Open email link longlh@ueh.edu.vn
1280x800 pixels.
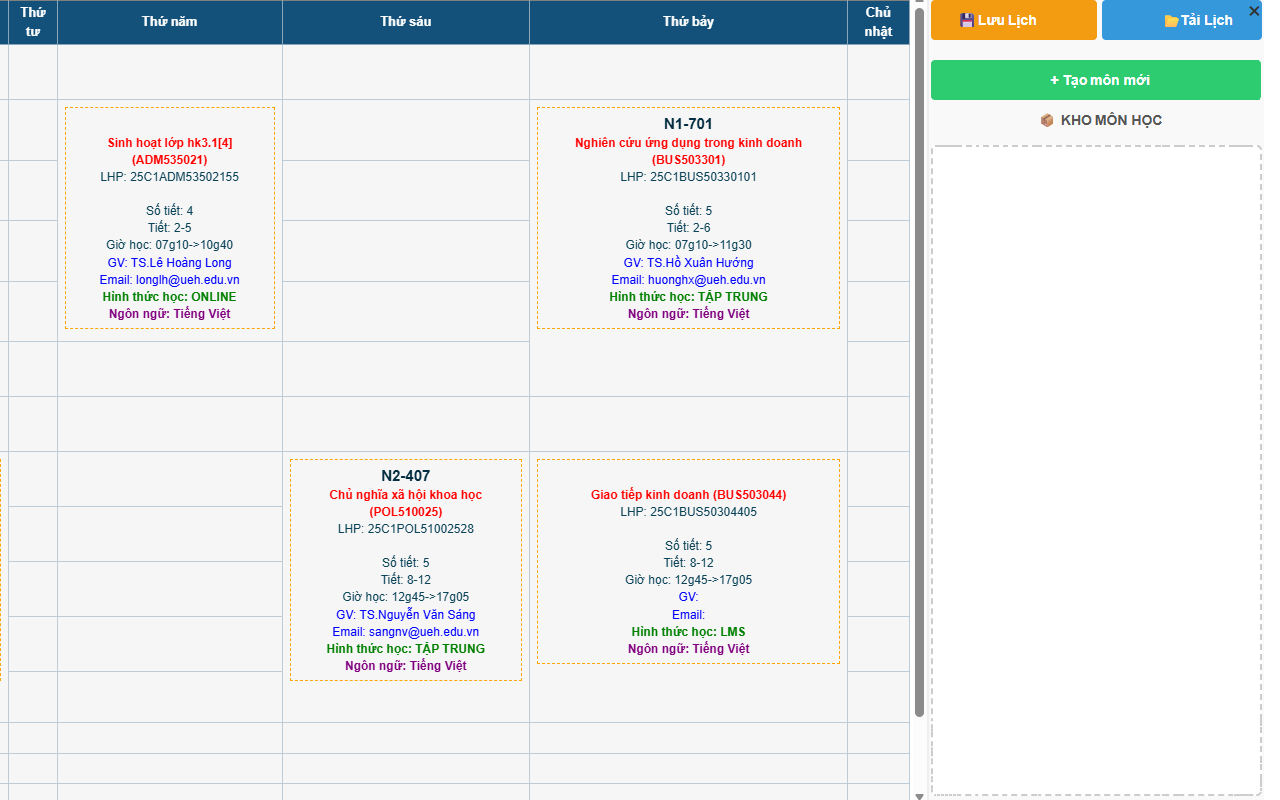(170, 279)
